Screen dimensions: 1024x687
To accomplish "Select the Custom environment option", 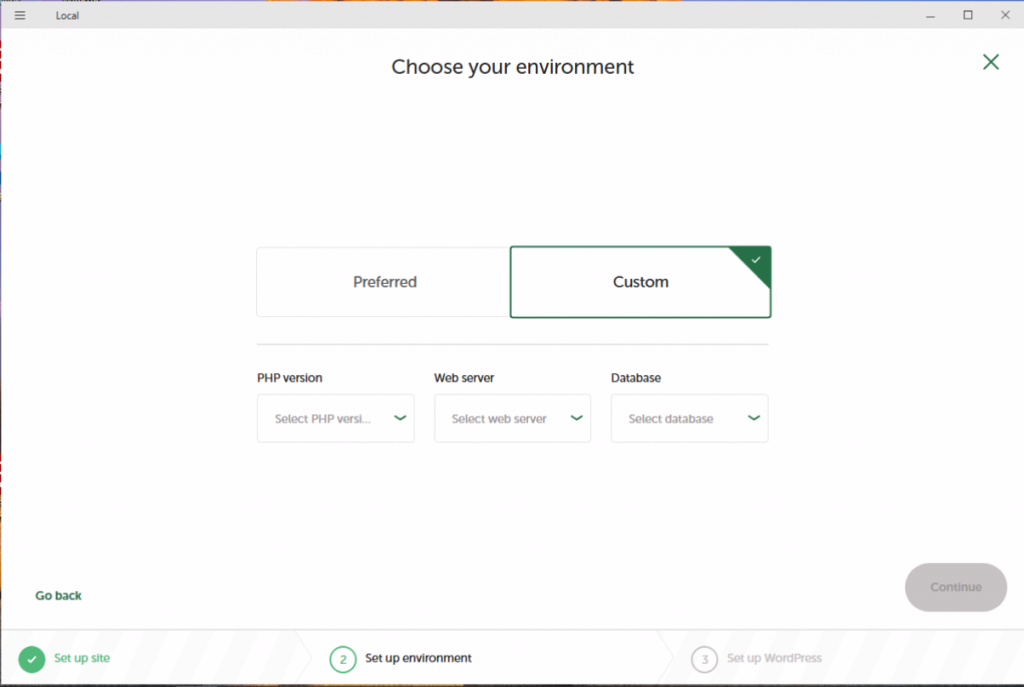I will pyautogui.click(x=640, y=282).
